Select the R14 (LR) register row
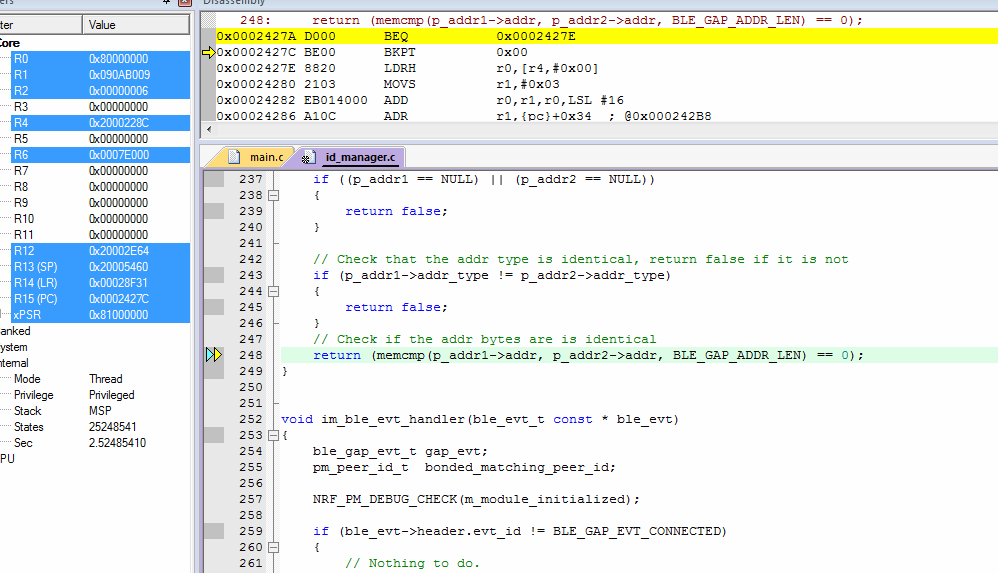This screenshot has height=573, width=998. tap(101, 283)
